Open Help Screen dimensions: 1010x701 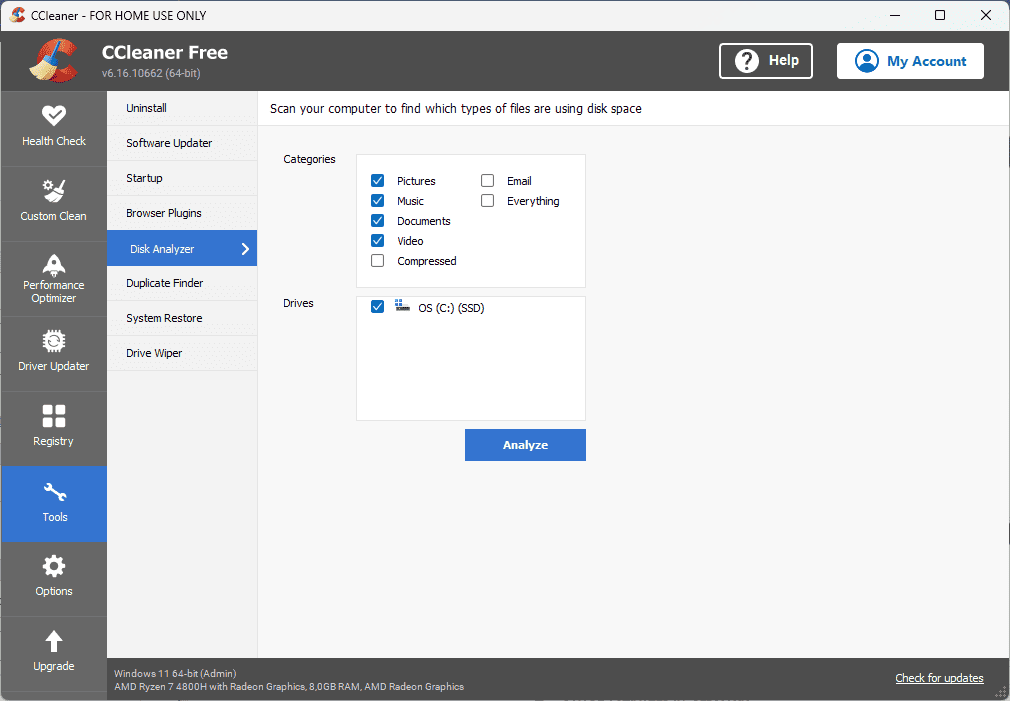tap(765, 61)
